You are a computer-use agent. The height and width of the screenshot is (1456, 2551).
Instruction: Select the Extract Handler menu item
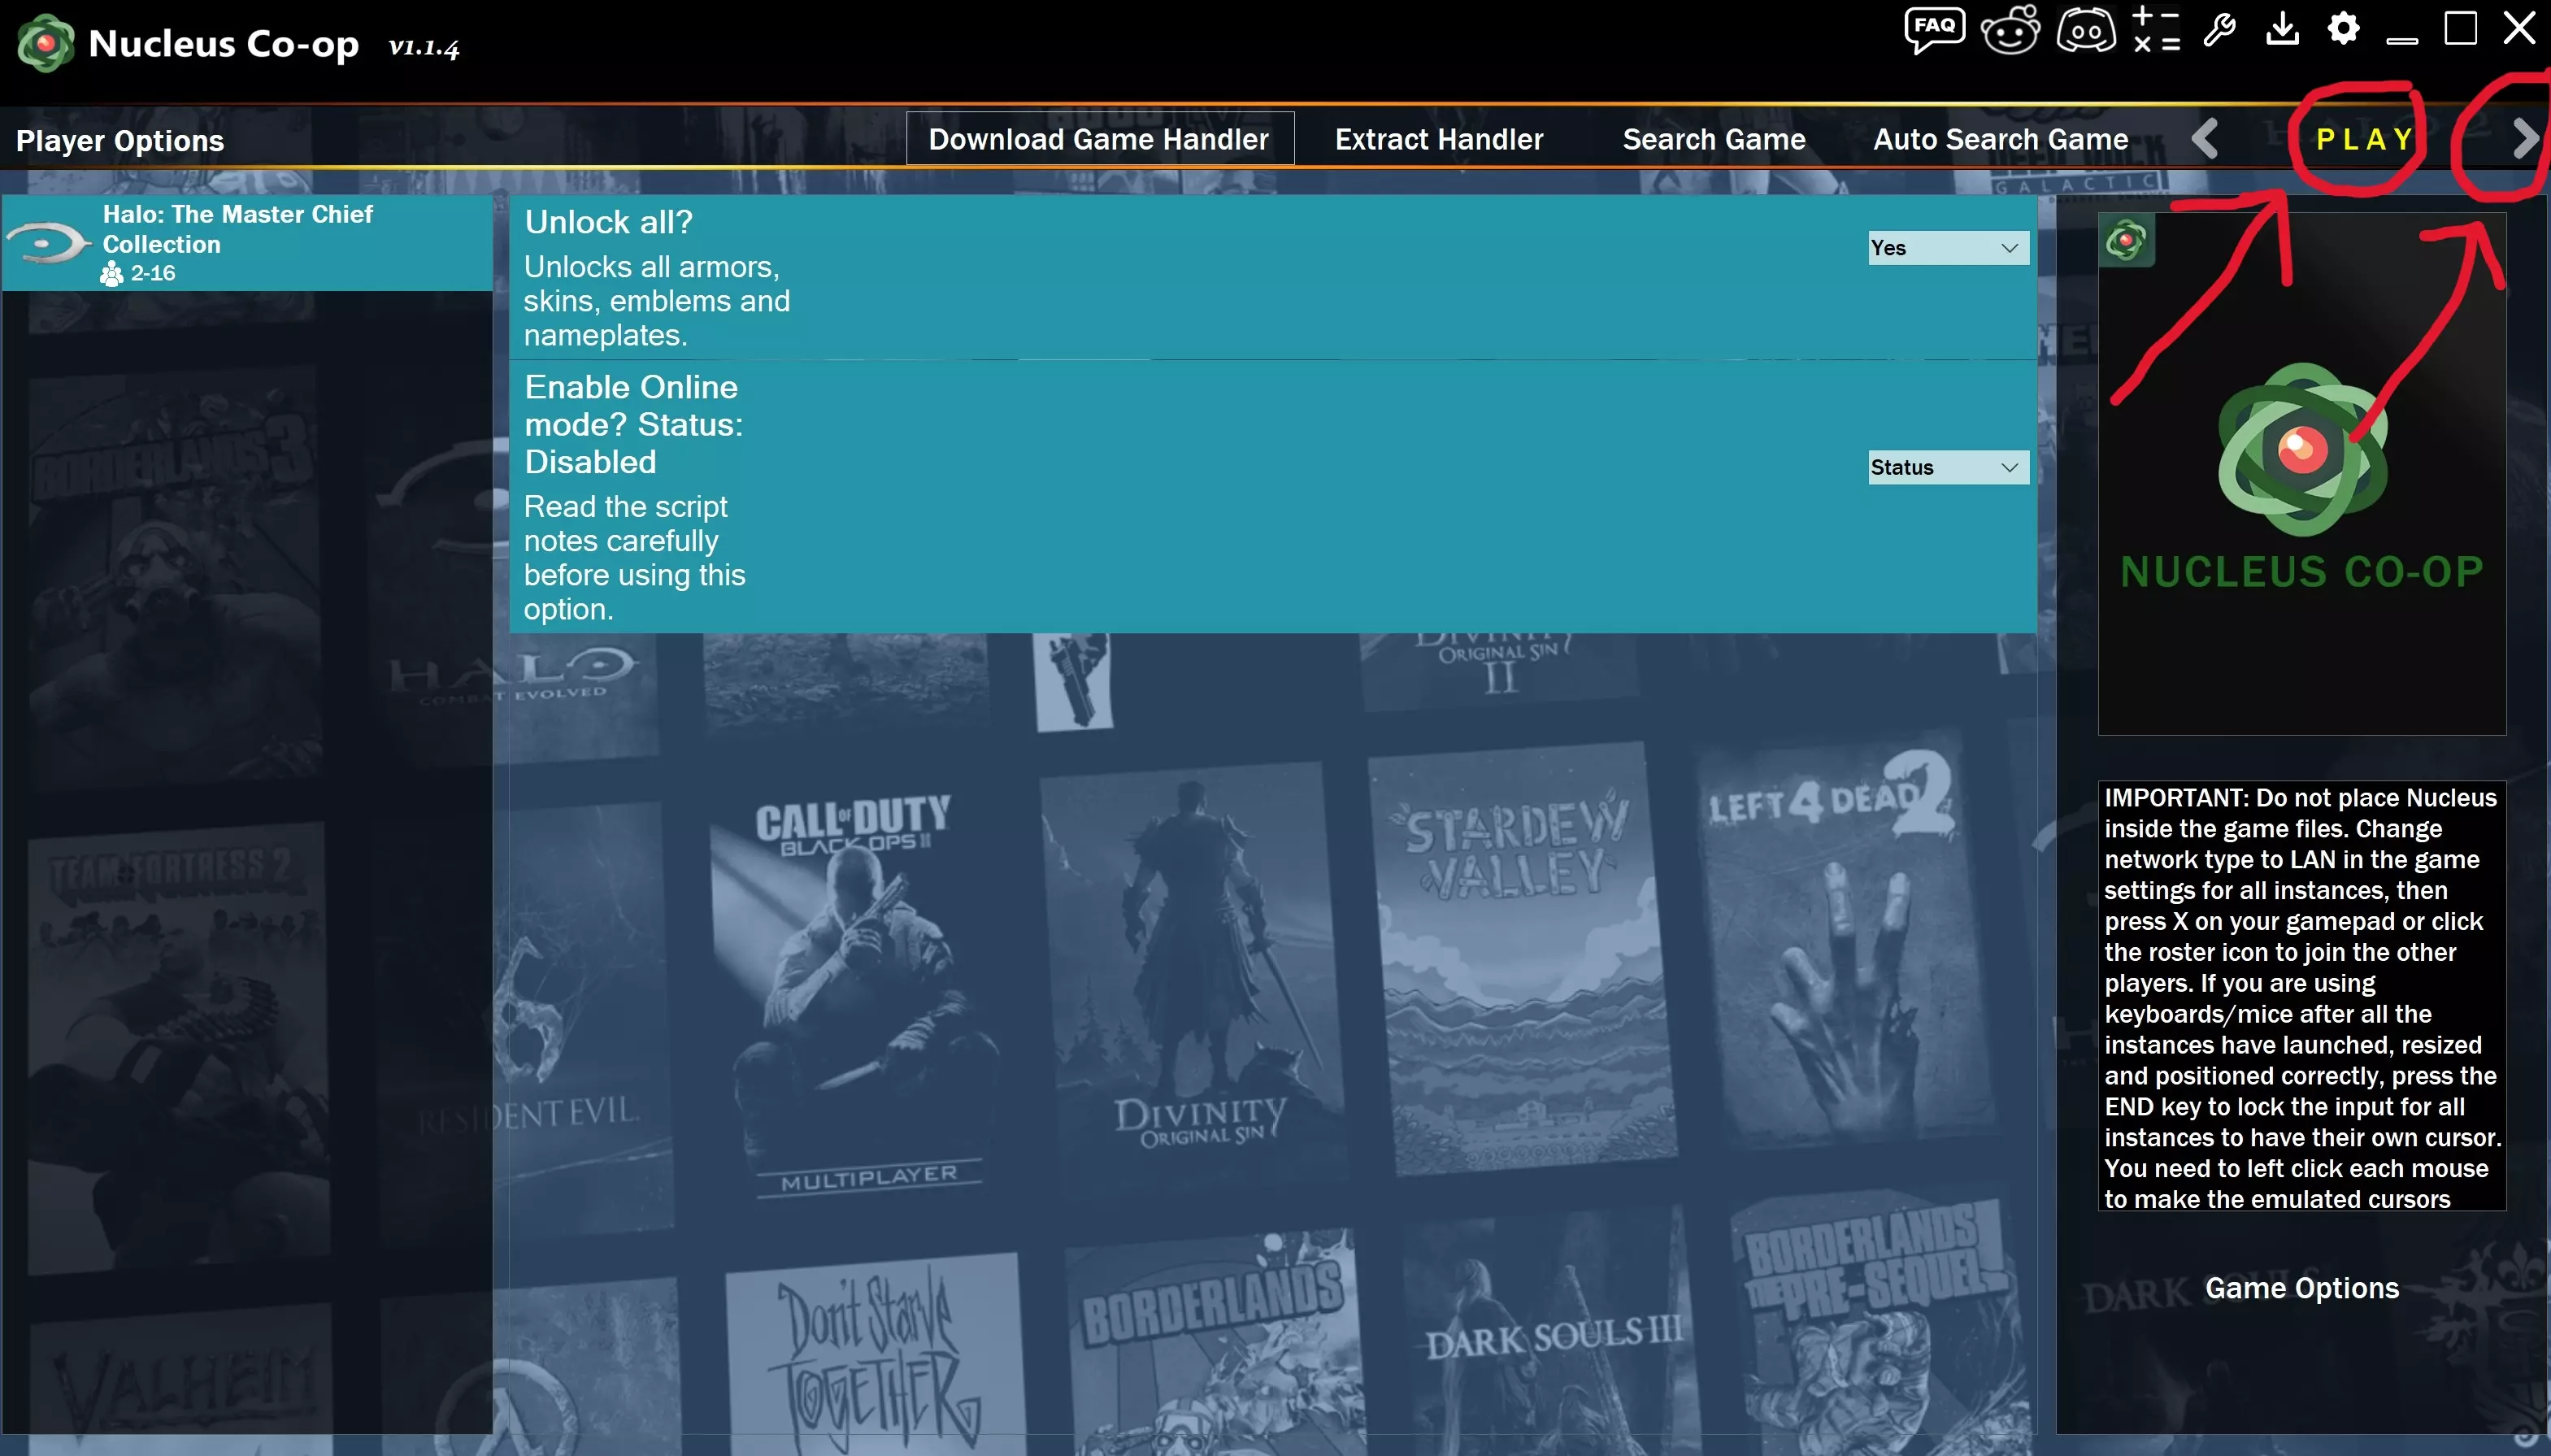[x=1439, y=139]
